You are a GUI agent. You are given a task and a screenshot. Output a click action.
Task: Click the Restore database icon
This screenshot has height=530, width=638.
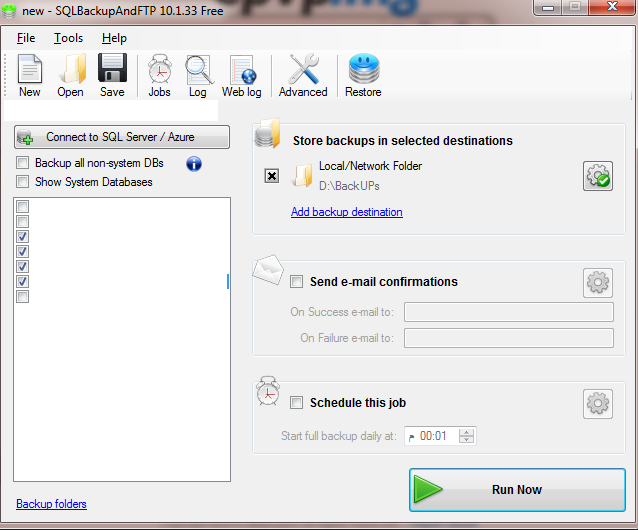point(363,76)
